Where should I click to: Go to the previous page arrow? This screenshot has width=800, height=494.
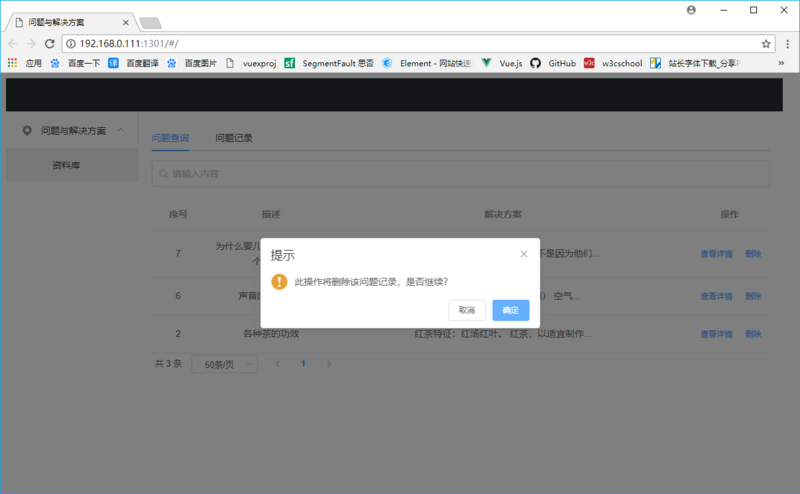[278, 364]
